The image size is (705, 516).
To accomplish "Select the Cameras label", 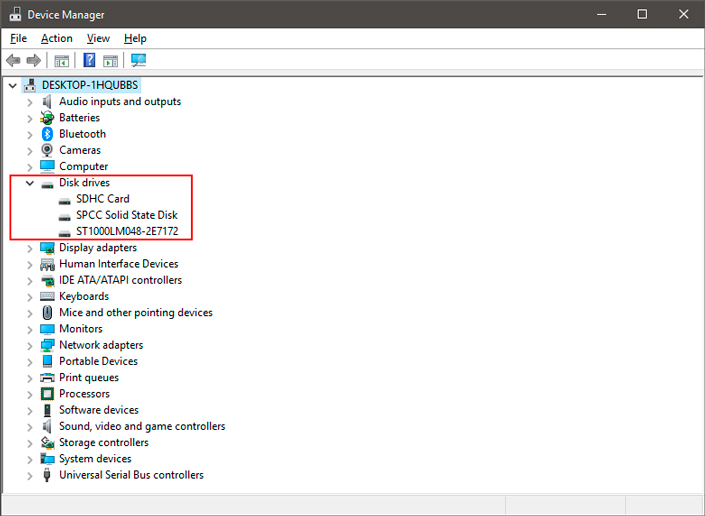I will [80, 150].
